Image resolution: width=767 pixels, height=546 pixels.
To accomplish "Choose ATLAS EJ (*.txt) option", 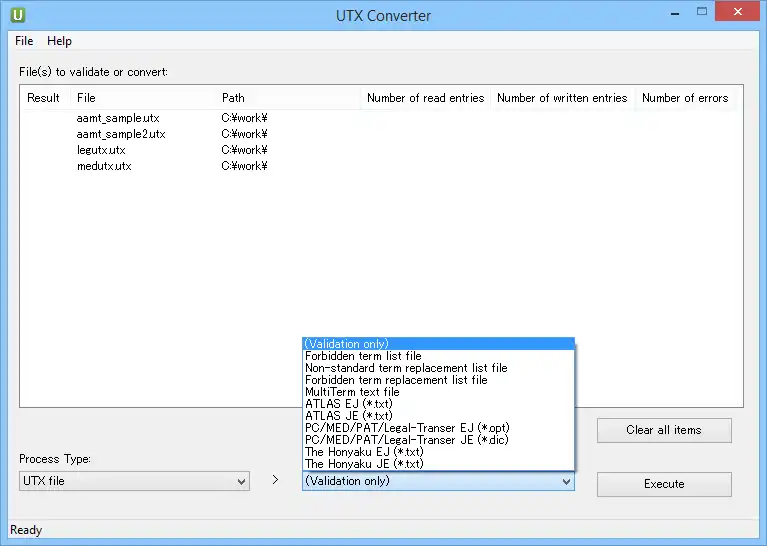I will click(438, 404).
